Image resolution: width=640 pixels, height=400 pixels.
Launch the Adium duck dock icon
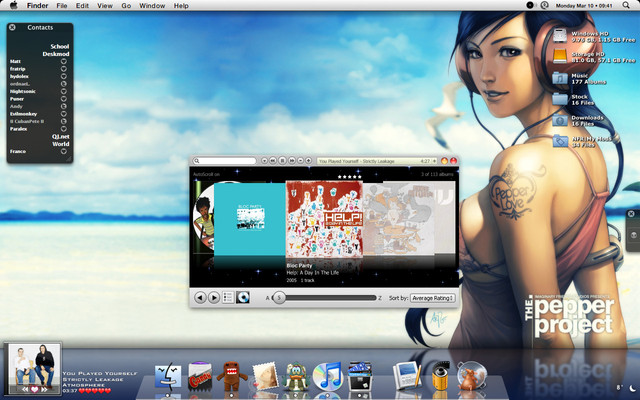(296, 376)
